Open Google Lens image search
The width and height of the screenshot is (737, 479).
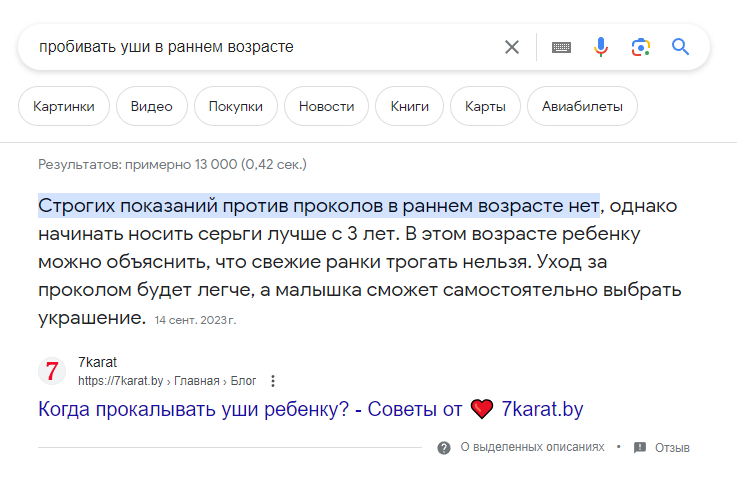(641, 47)
